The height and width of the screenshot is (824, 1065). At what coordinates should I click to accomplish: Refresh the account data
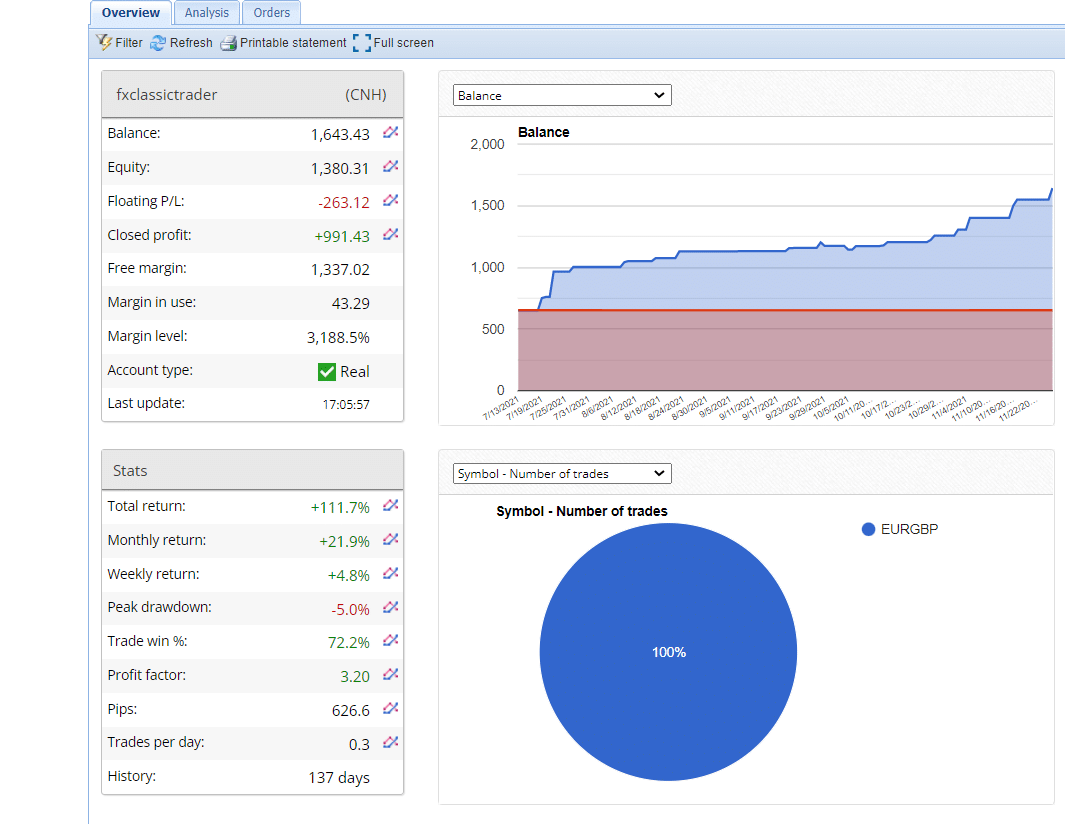[x=181, y=43]
